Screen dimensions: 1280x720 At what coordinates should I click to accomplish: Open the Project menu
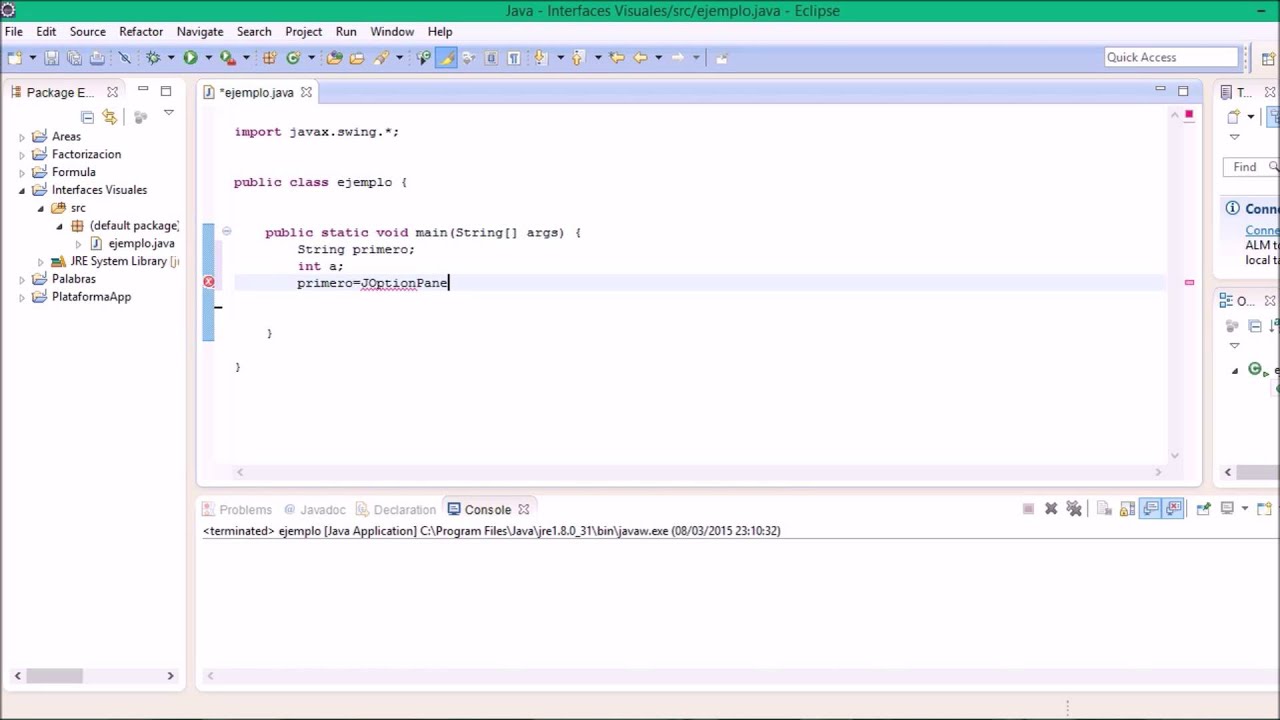click(x=304, y=32)
